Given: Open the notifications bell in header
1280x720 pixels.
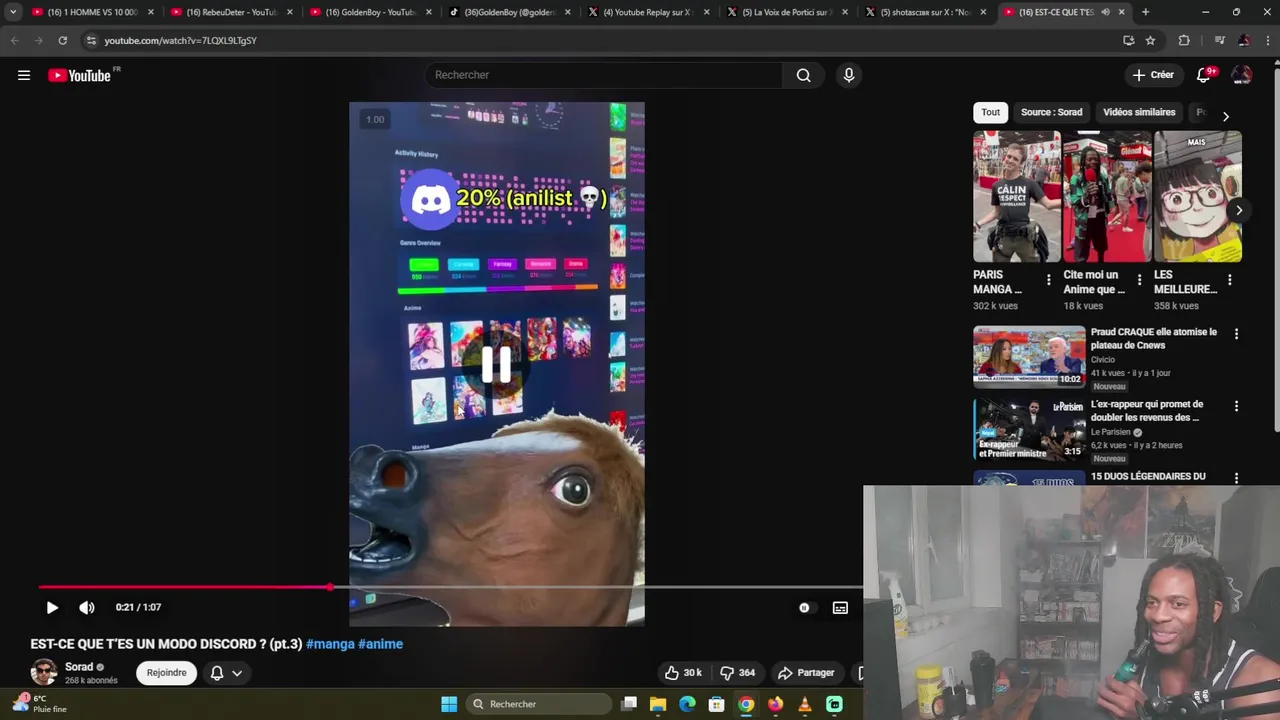Looking at the screenshot, I should click(x=1204, y=75).
